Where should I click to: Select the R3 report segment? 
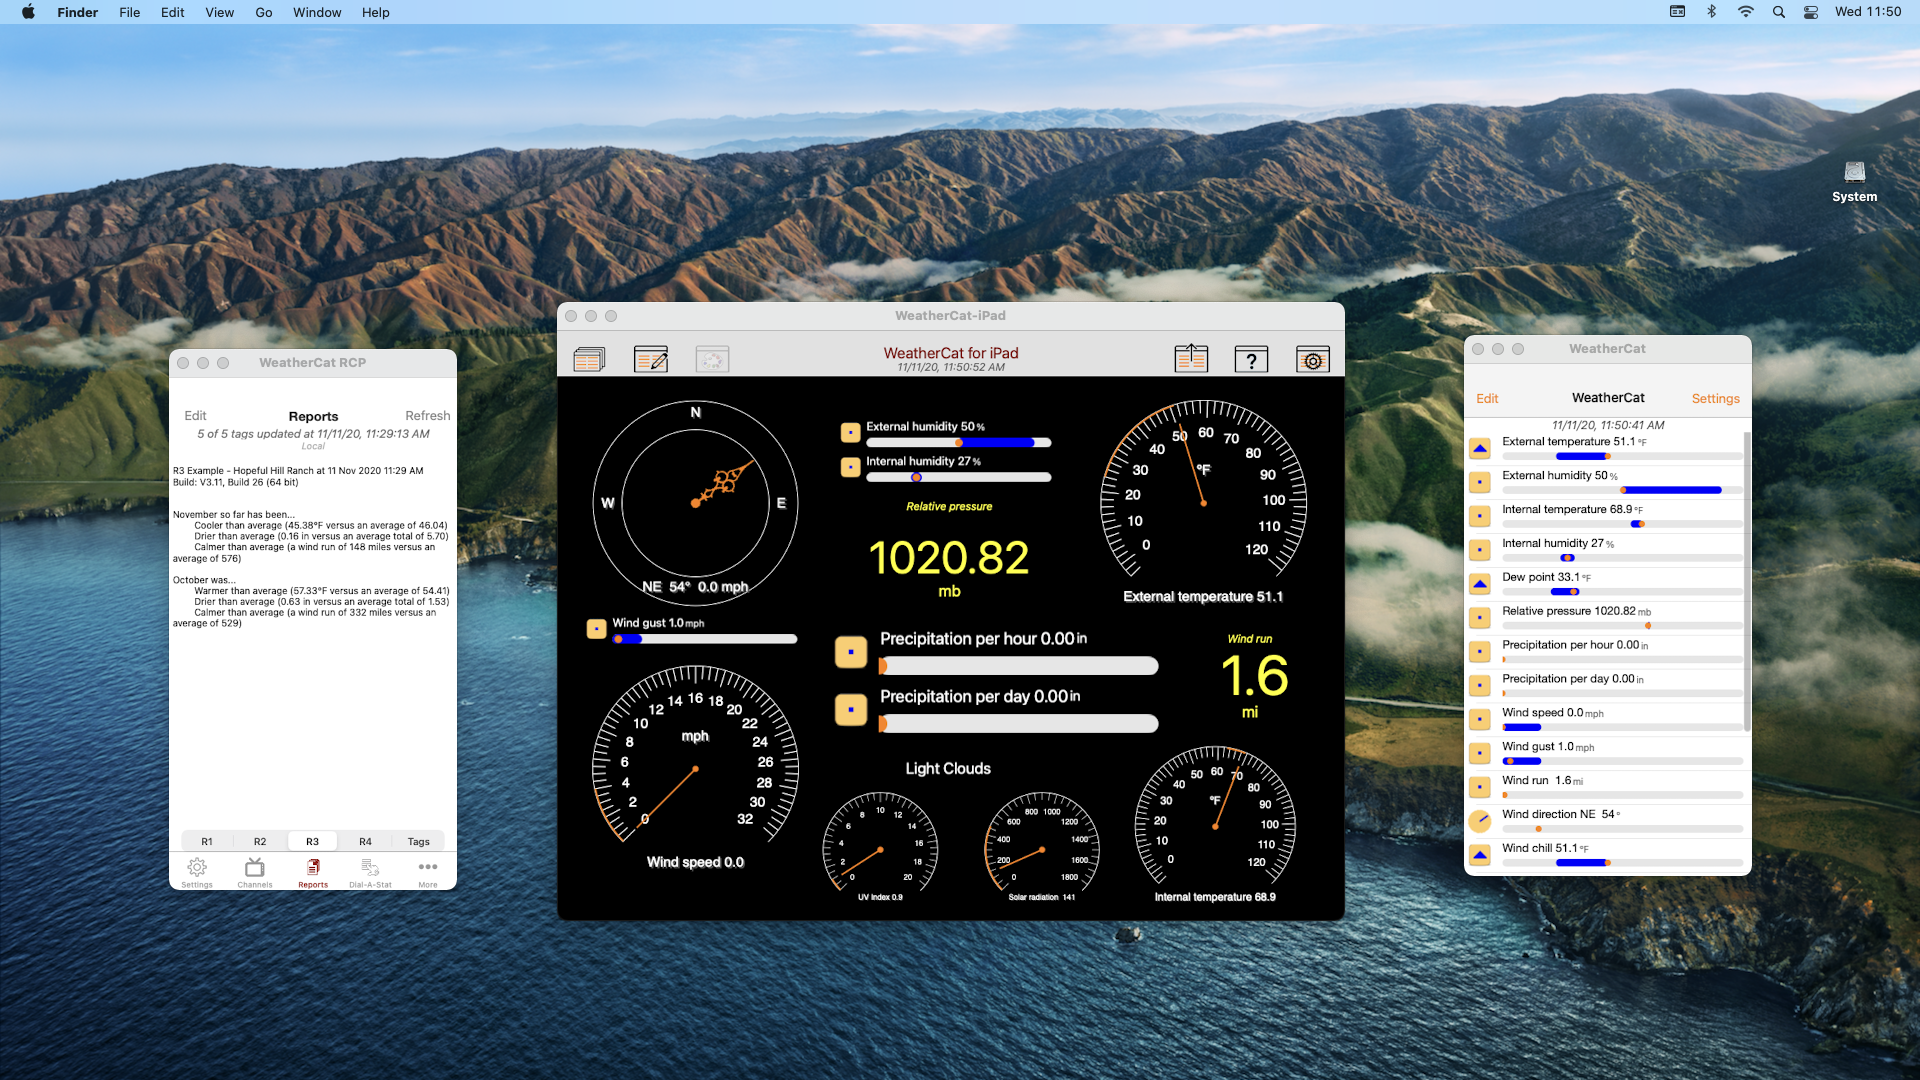click(313, 841)
